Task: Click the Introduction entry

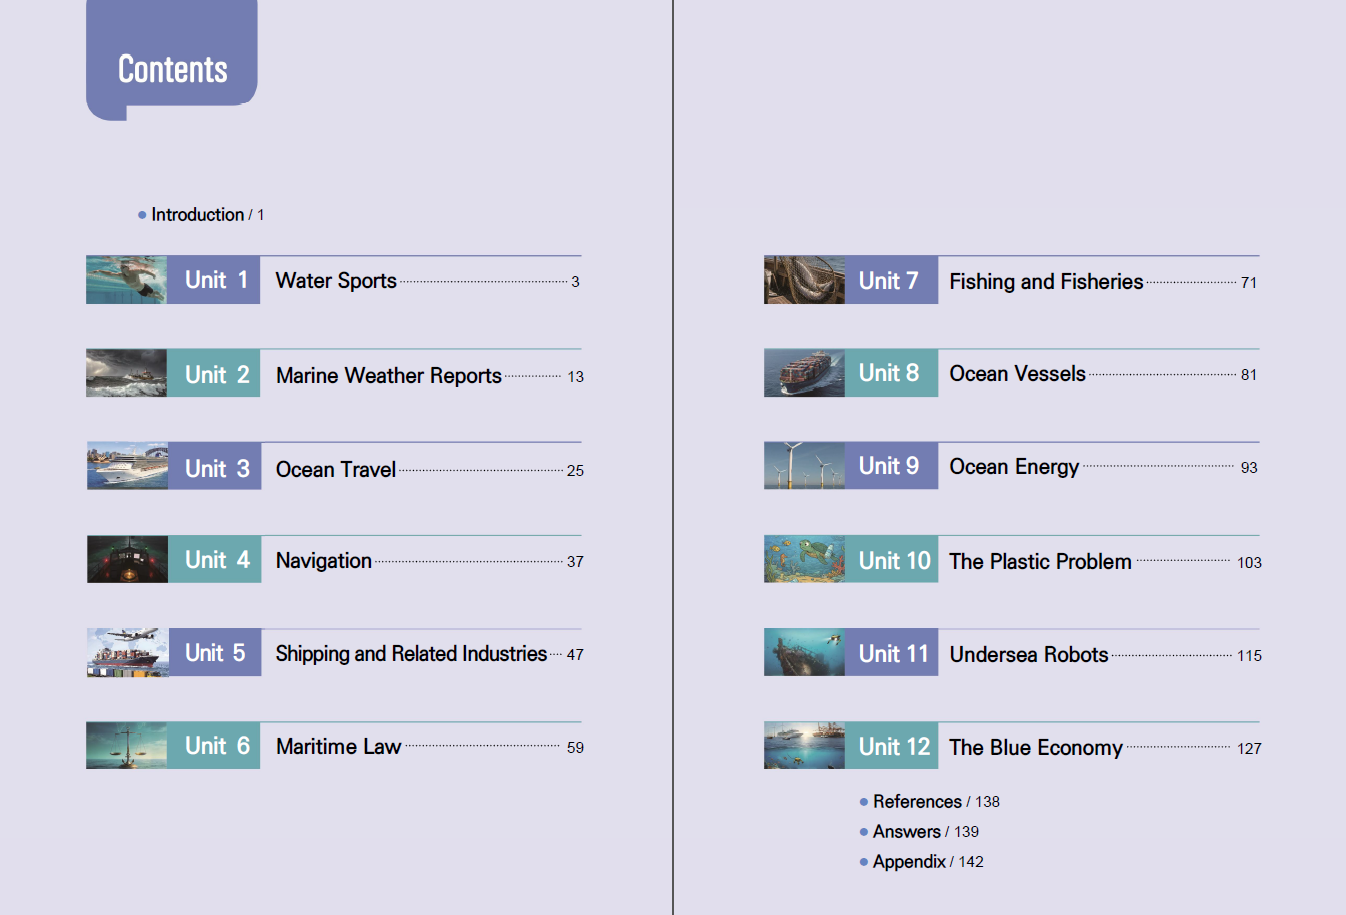Action: [198, 215]
